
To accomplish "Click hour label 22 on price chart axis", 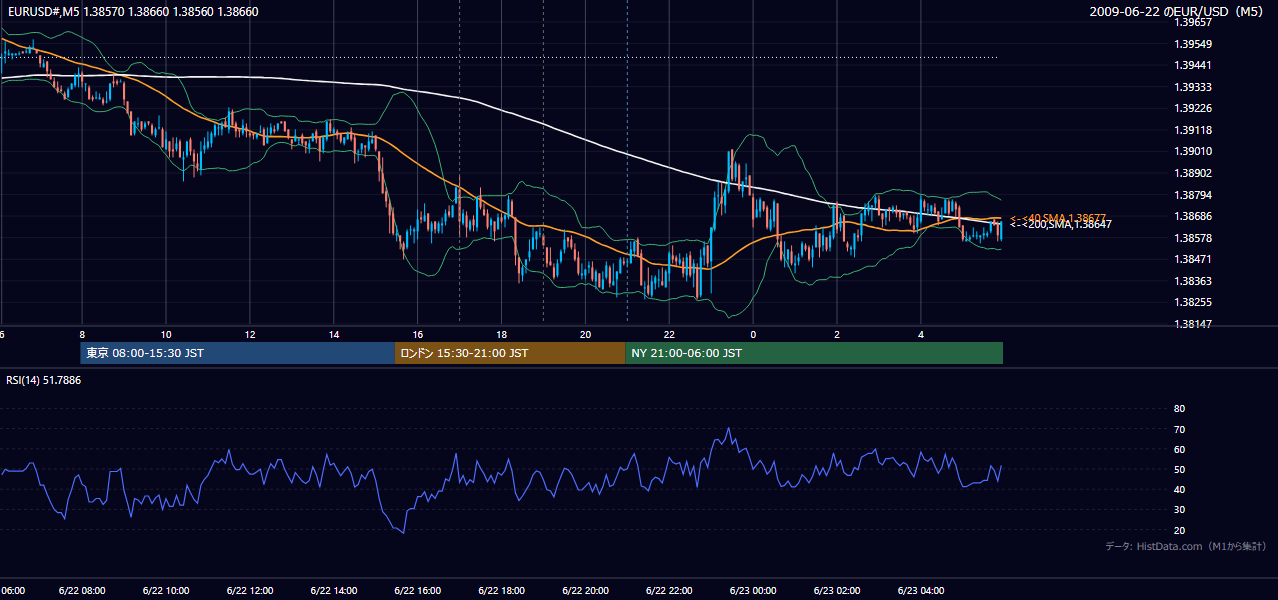I will [670, 334].
